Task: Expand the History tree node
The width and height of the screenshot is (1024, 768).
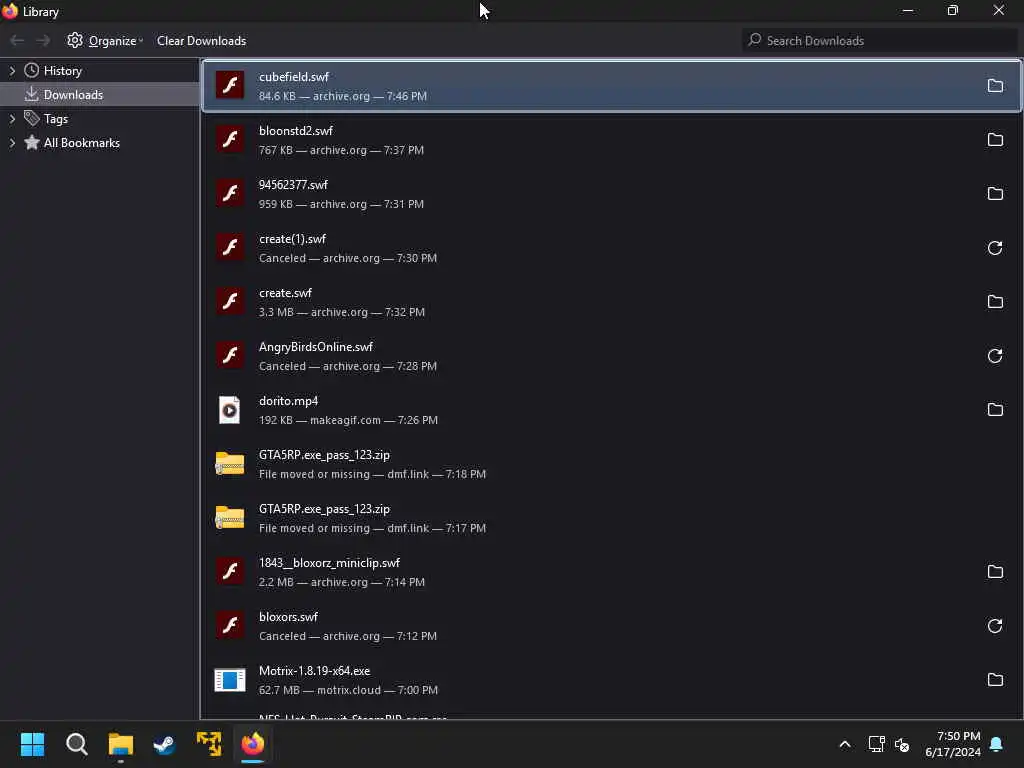Action: pyautogui.click(x=12, y=71)
